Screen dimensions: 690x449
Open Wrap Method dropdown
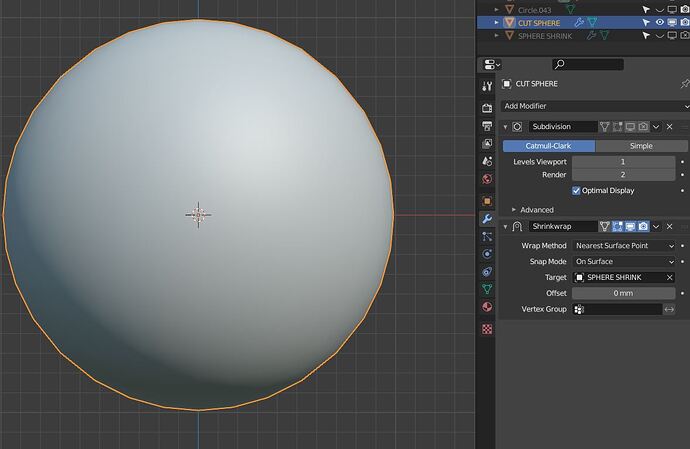click(624, 246)
